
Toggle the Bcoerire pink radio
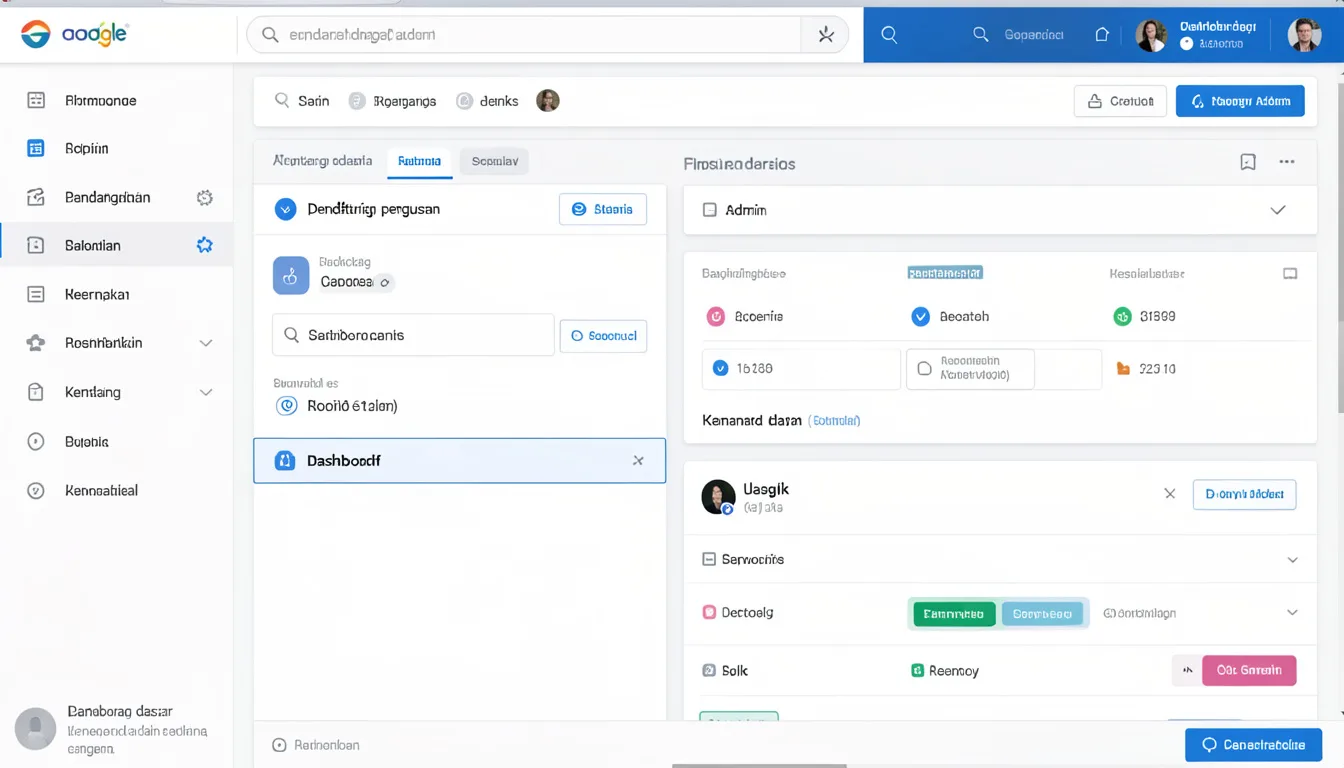click(x=716, y=316)
